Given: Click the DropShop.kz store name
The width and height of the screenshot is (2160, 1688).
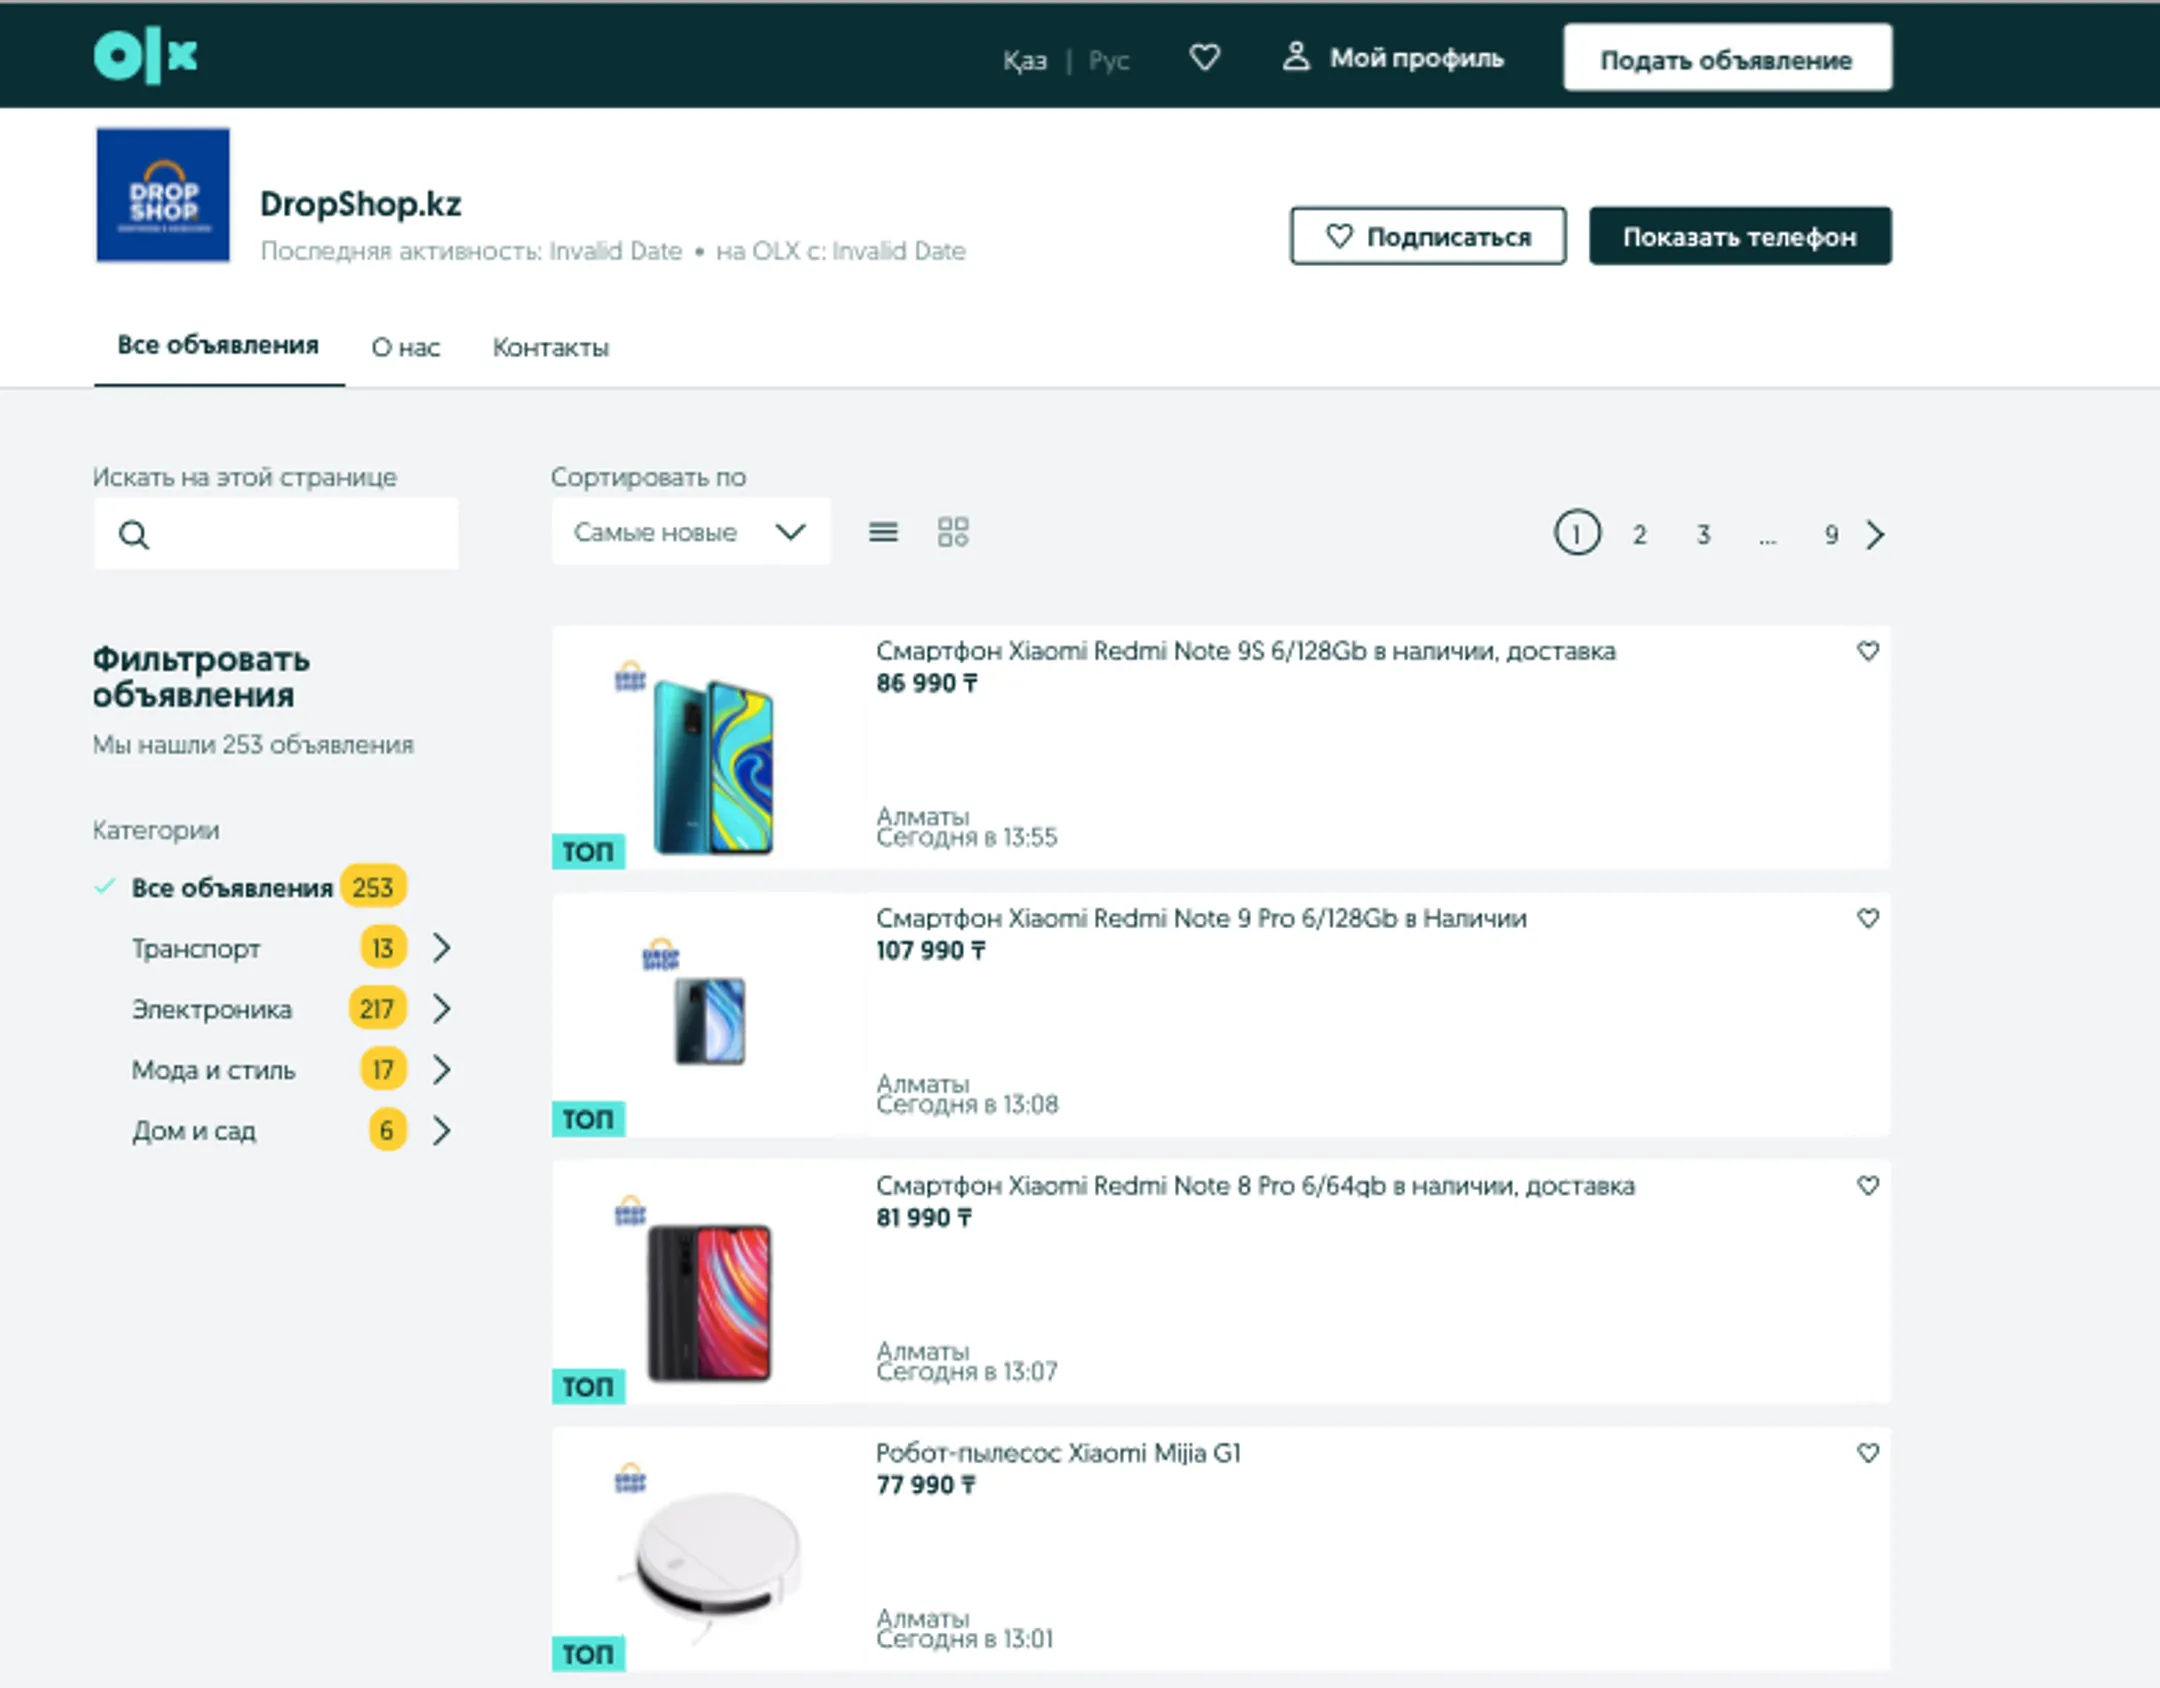Looking at the screenshot, I should point(361,204).
